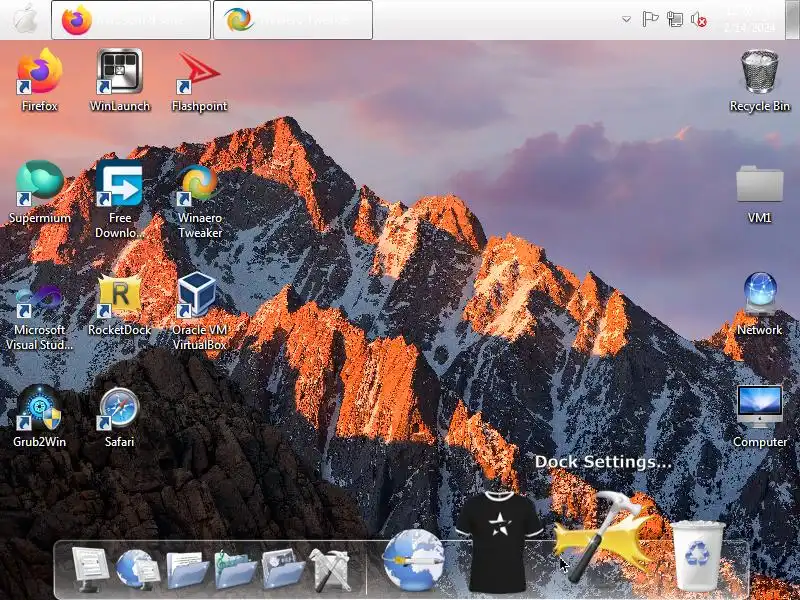Image resolution: width=800 pixels, height=600 pixels.
Task: Open the network tray icon
Action: click(675, 19)
